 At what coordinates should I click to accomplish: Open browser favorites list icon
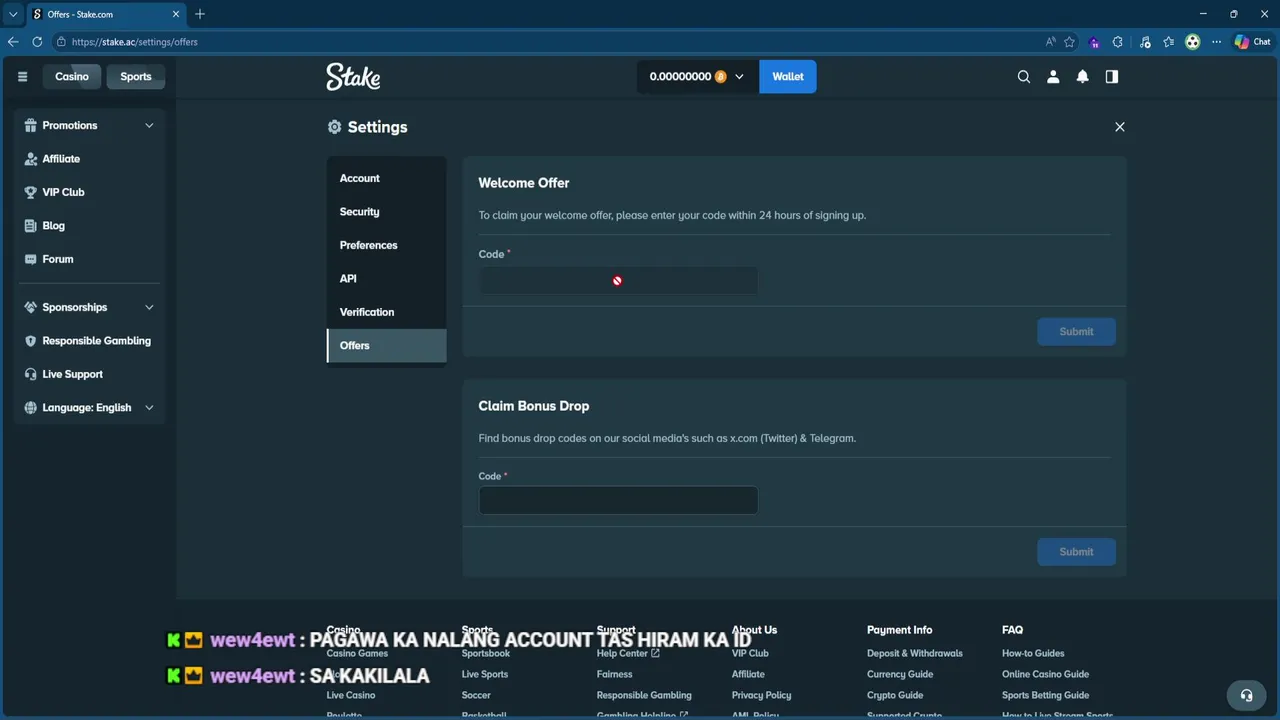coord(1168,42)
